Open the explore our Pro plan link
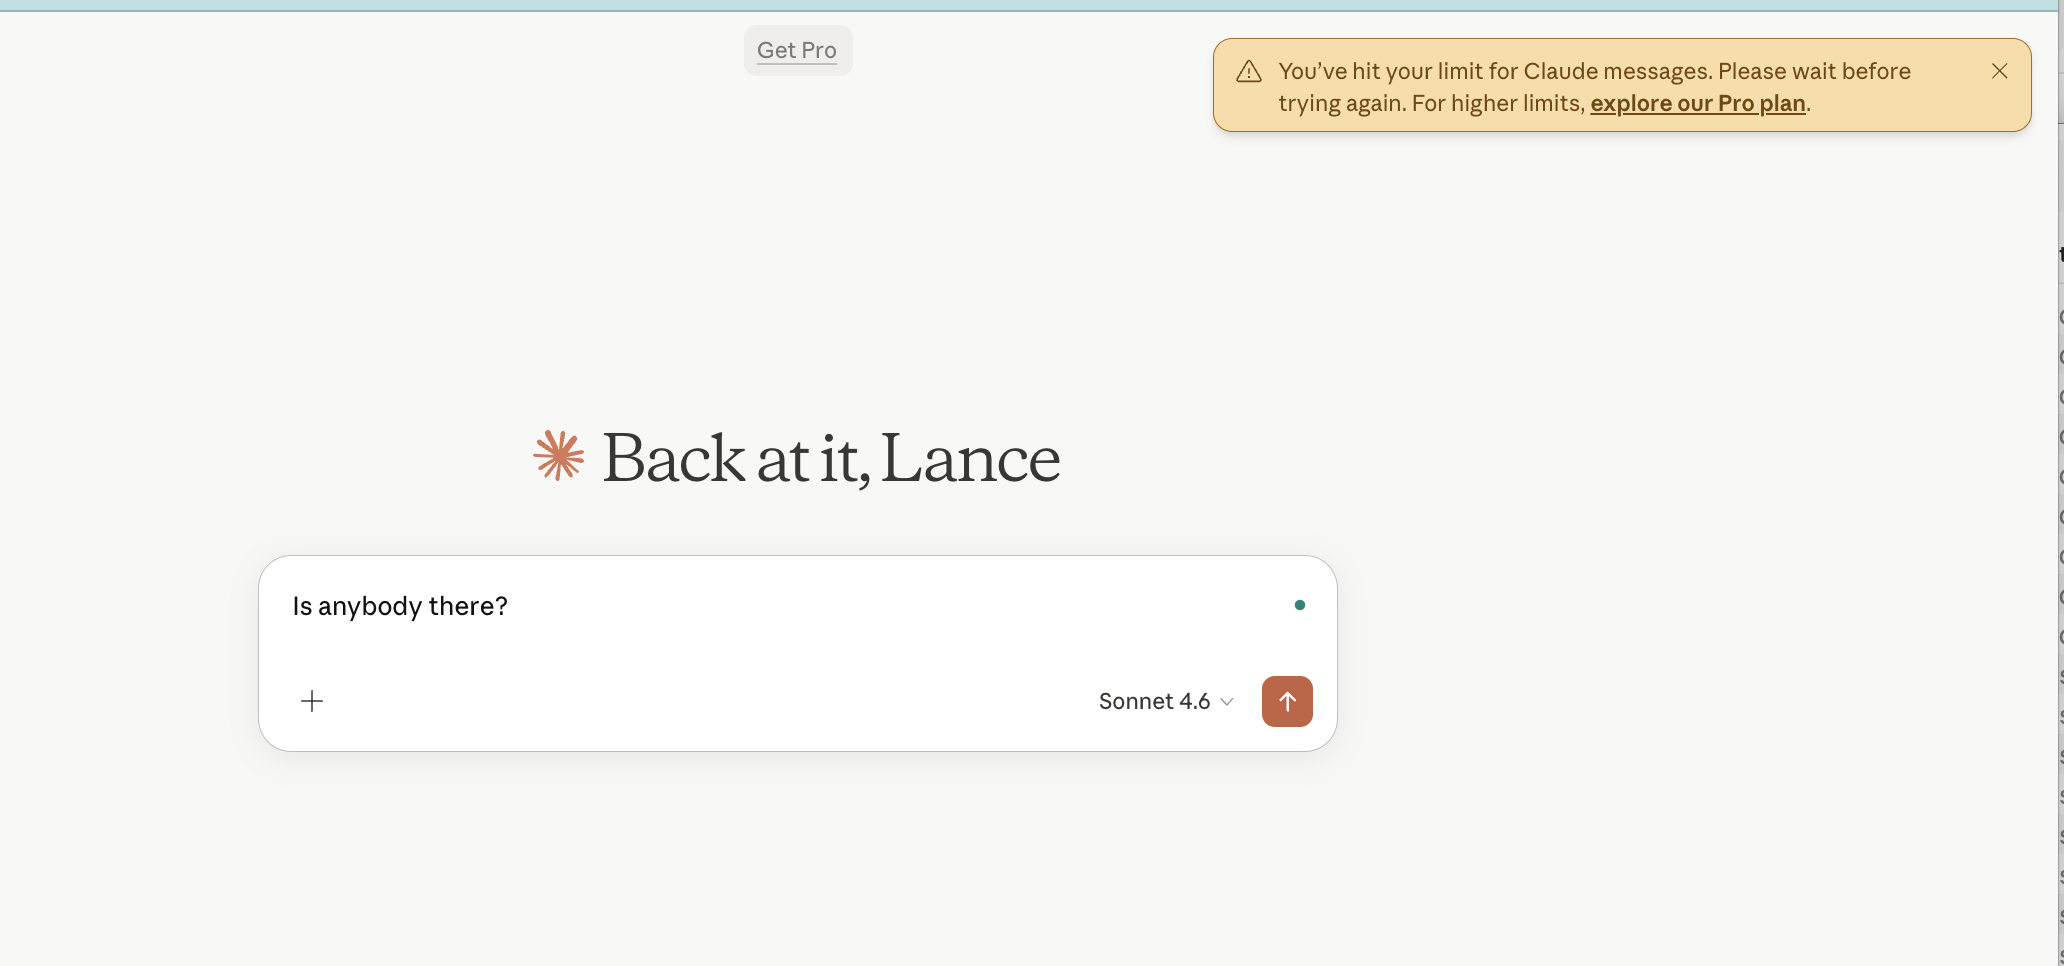Screen dimensions: 2064x966 pos(1698,103)
